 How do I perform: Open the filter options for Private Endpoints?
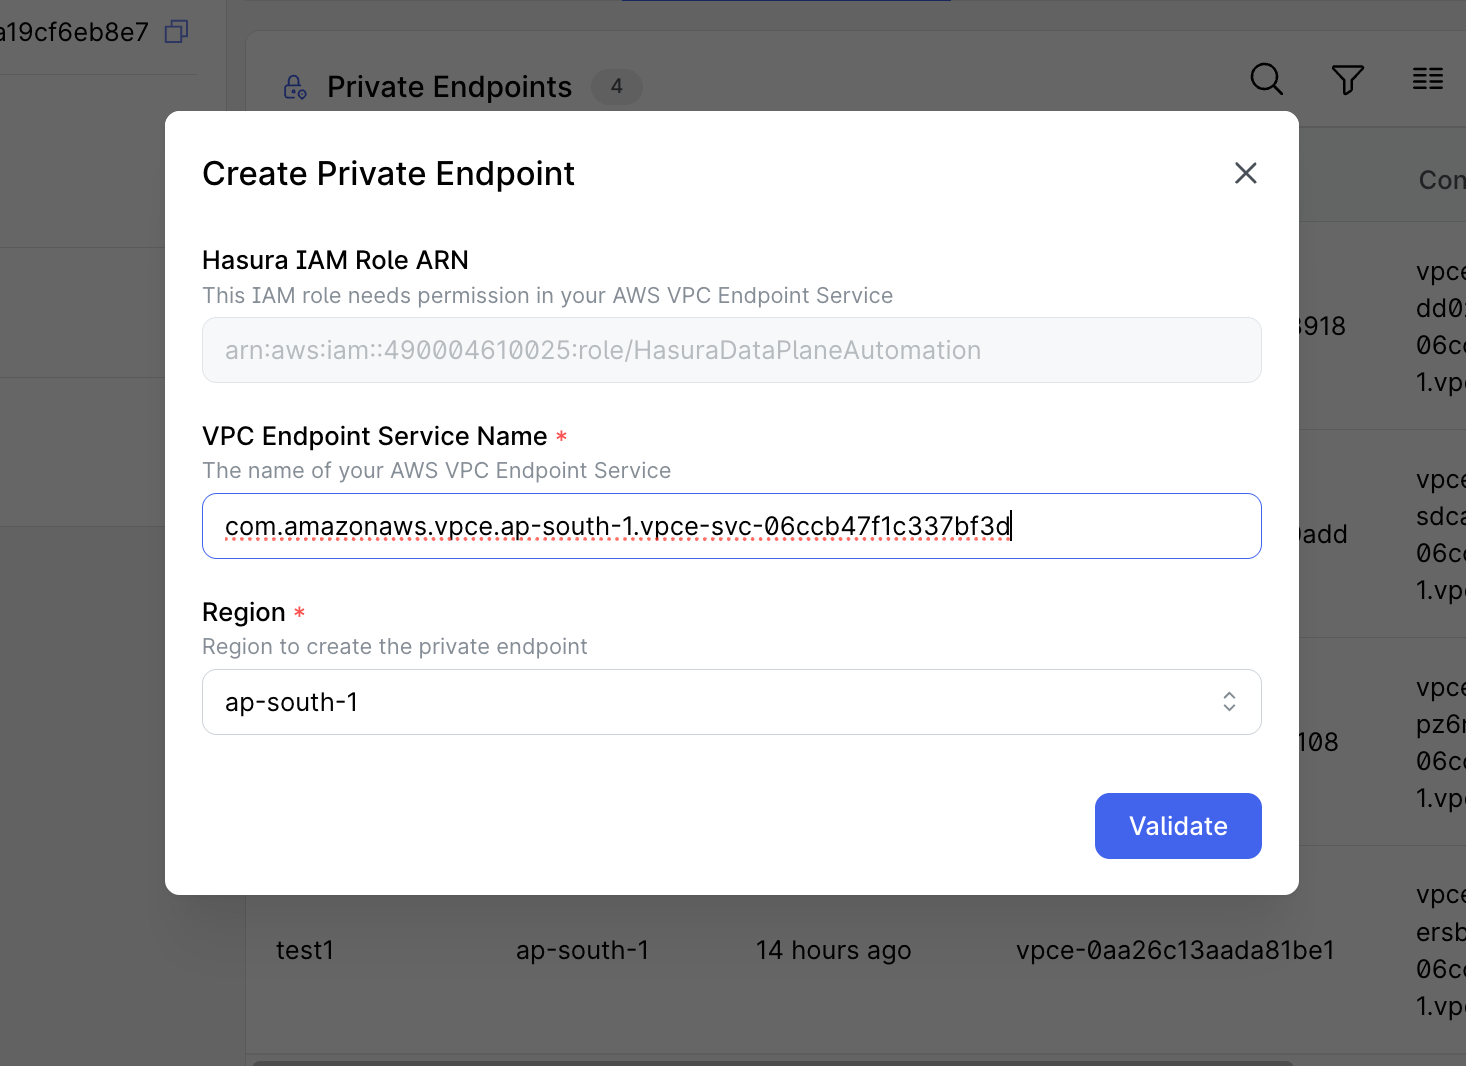coord(1346,79)
